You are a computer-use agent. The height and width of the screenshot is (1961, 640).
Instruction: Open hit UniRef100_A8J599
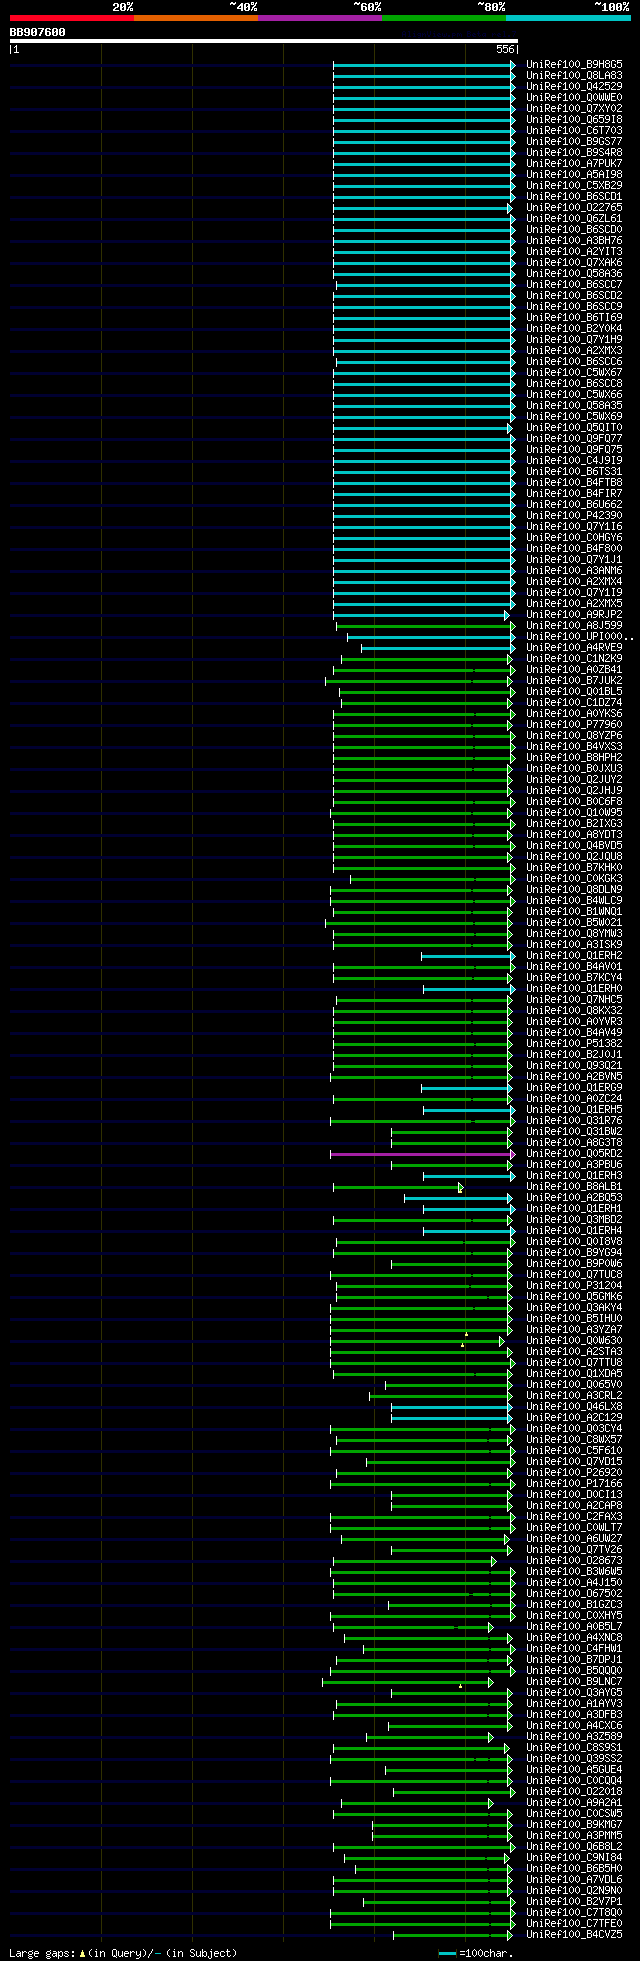click(574, 625)
